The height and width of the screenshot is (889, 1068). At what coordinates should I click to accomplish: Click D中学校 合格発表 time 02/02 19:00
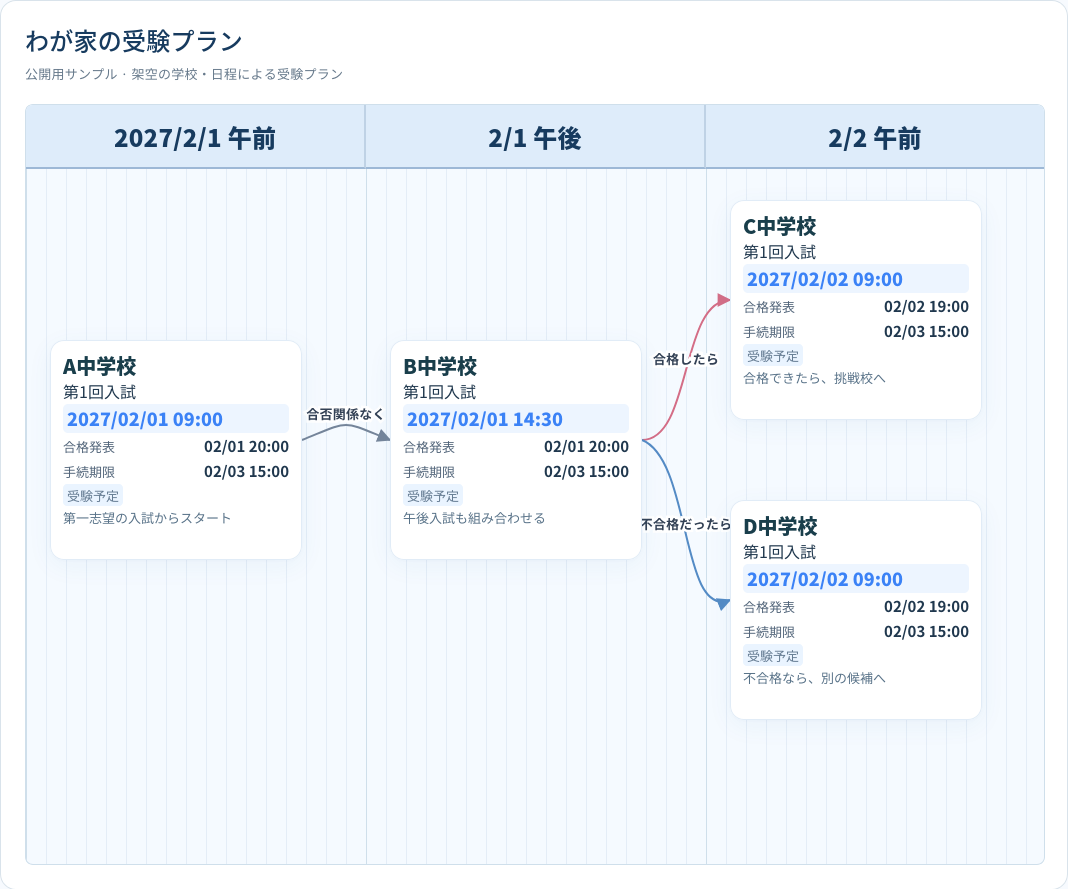[x=926, y=606]
